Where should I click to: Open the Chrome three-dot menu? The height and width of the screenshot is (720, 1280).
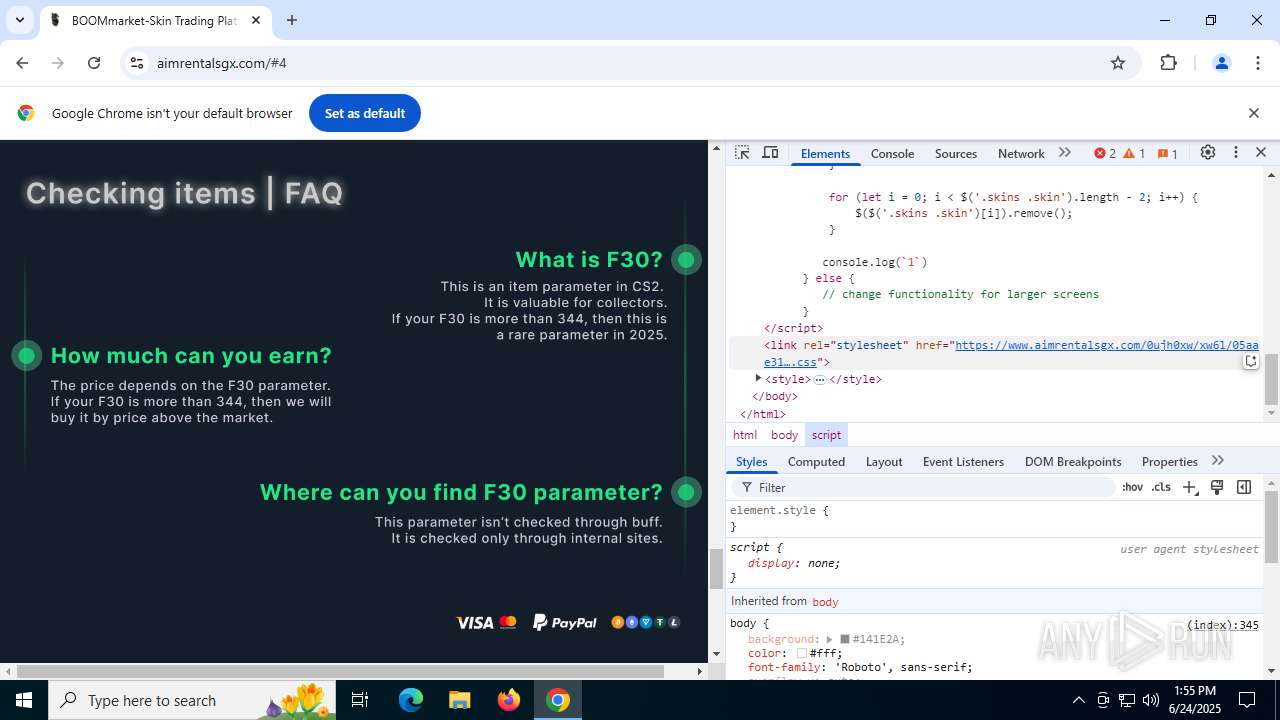pyautogui.click(x=1258, y=63)
